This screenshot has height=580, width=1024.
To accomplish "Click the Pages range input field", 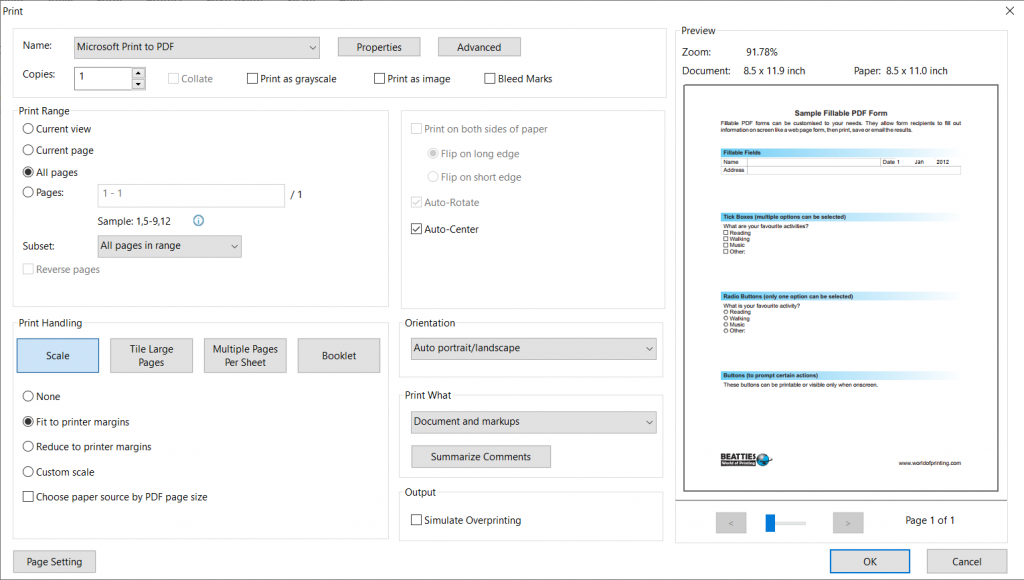I will tap(191, 194).
